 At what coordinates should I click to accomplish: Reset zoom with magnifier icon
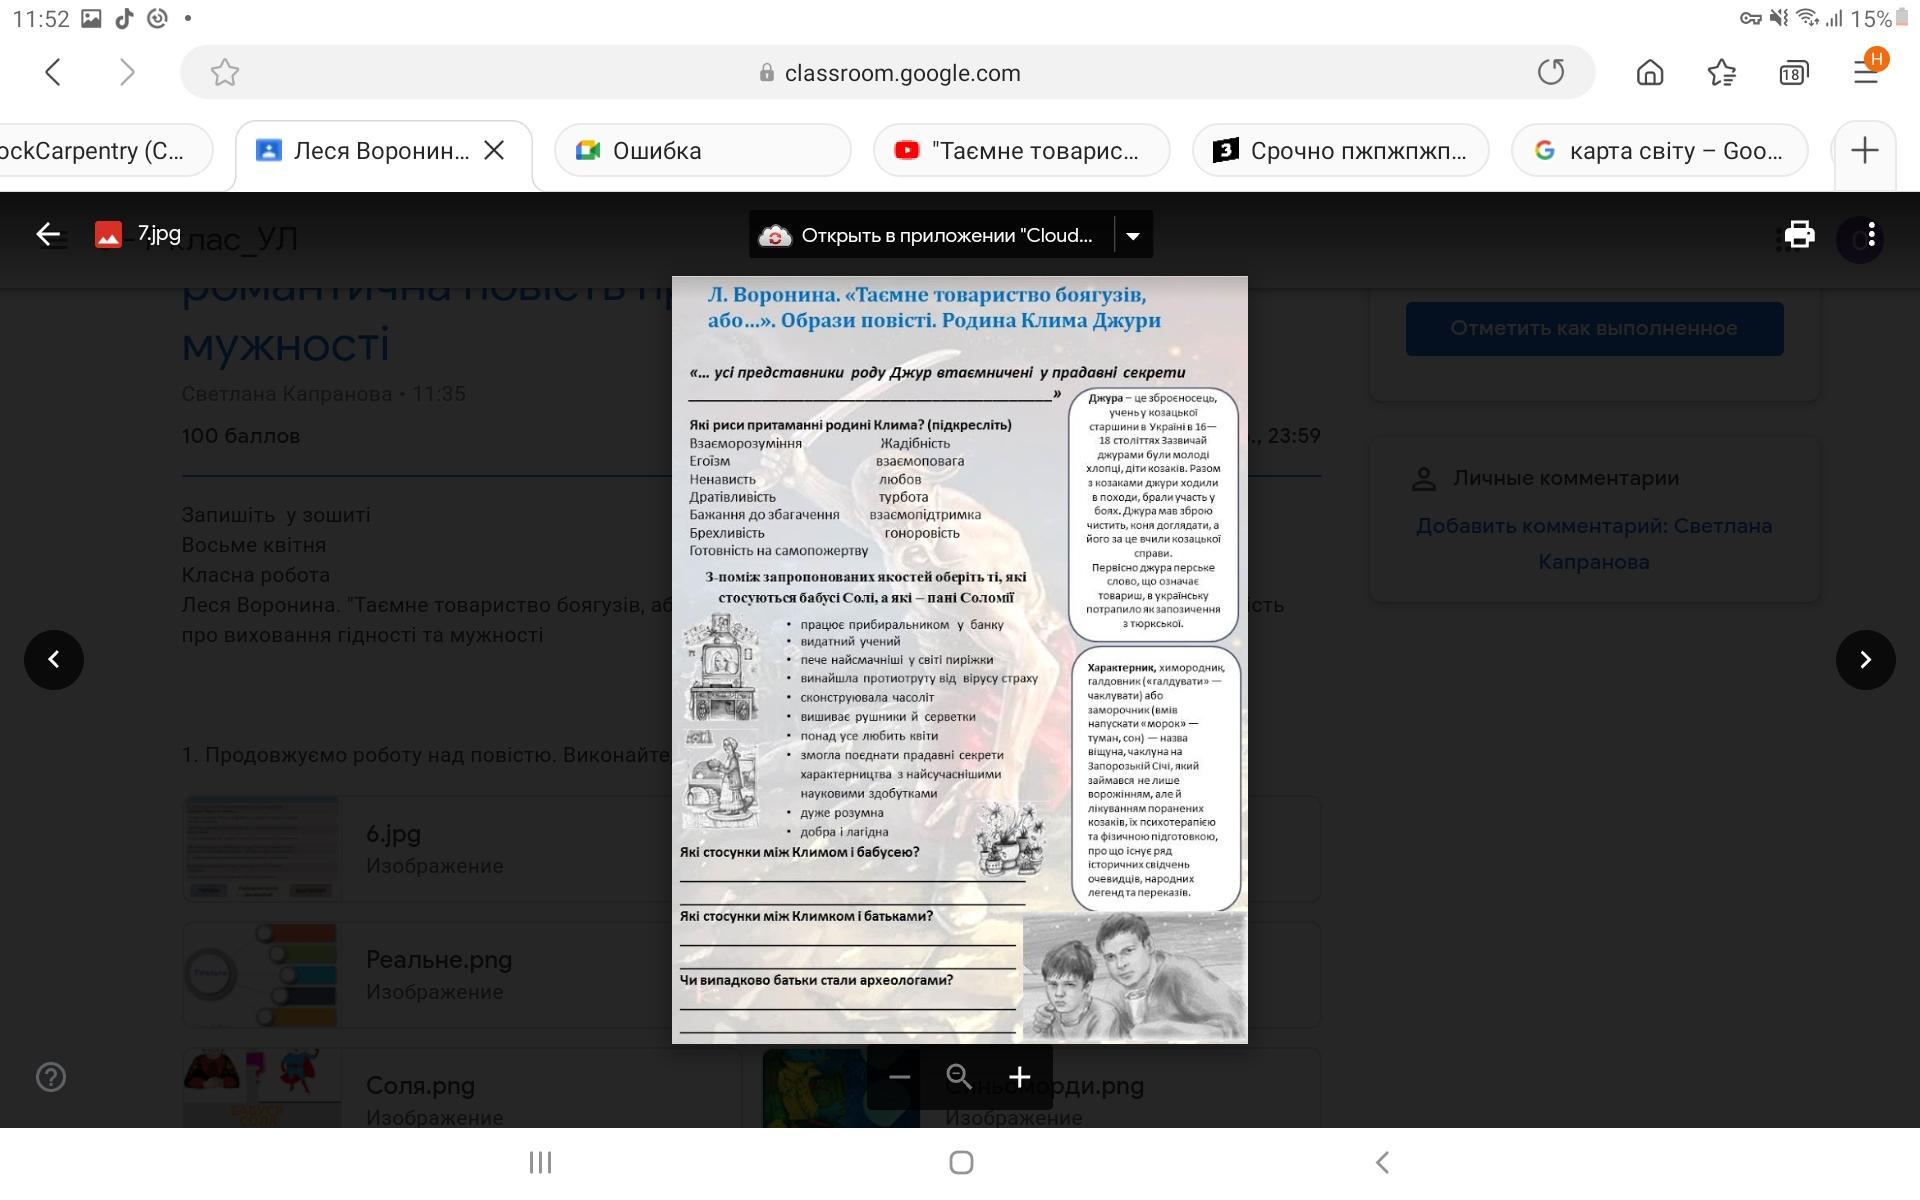pos(959,1077)
